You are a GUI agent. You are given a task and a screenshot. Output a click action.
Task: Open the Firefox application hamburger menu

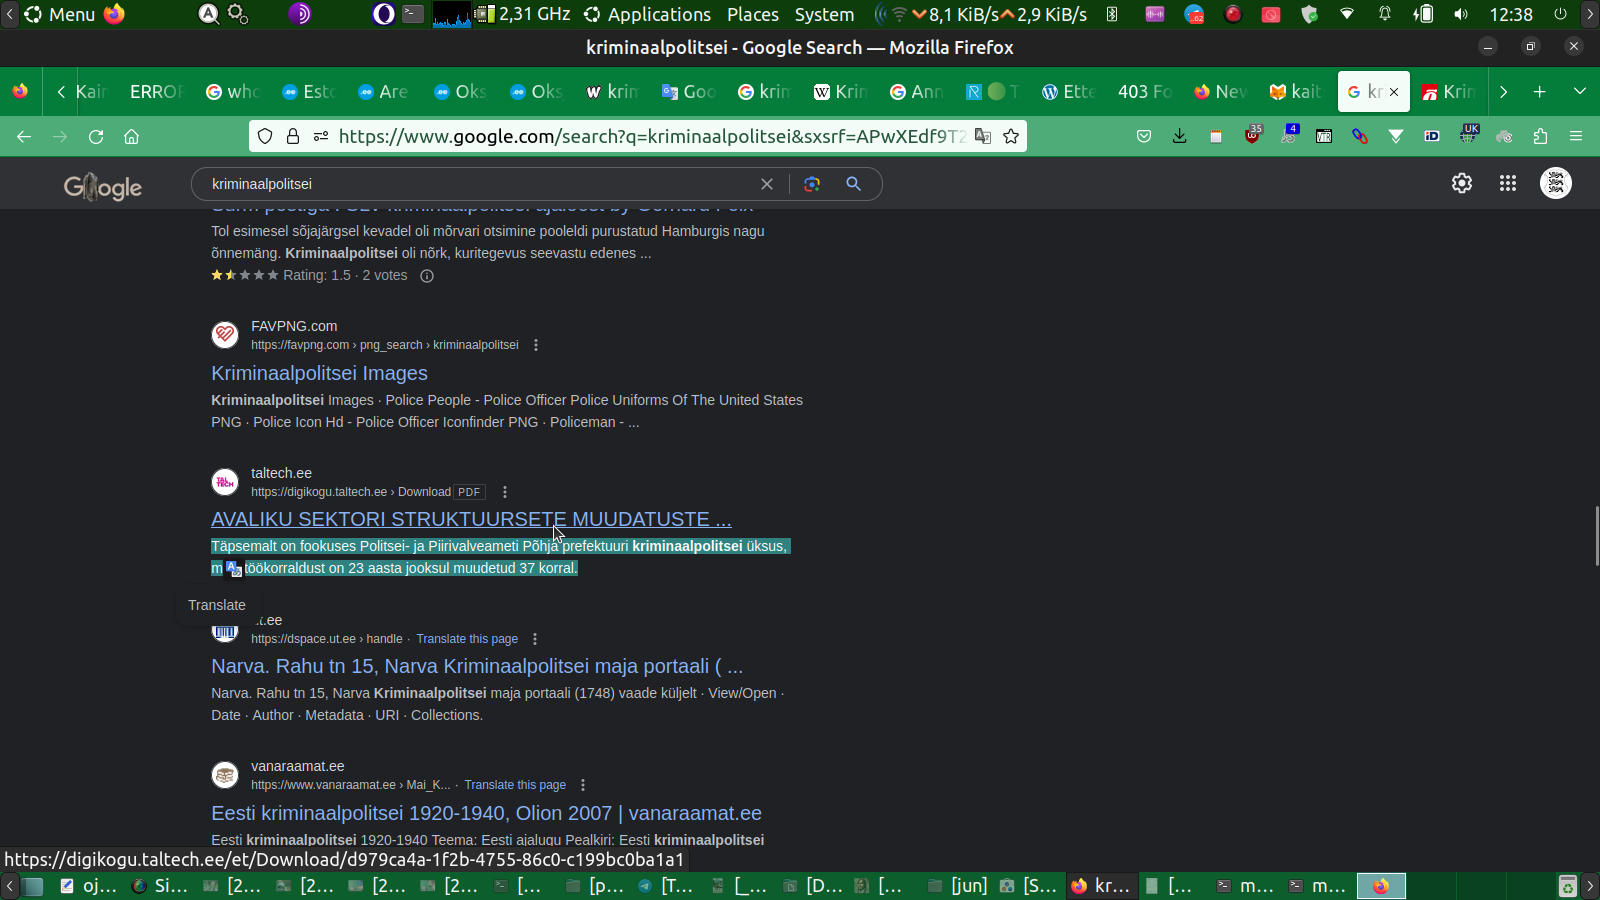tap(1576, 137)
